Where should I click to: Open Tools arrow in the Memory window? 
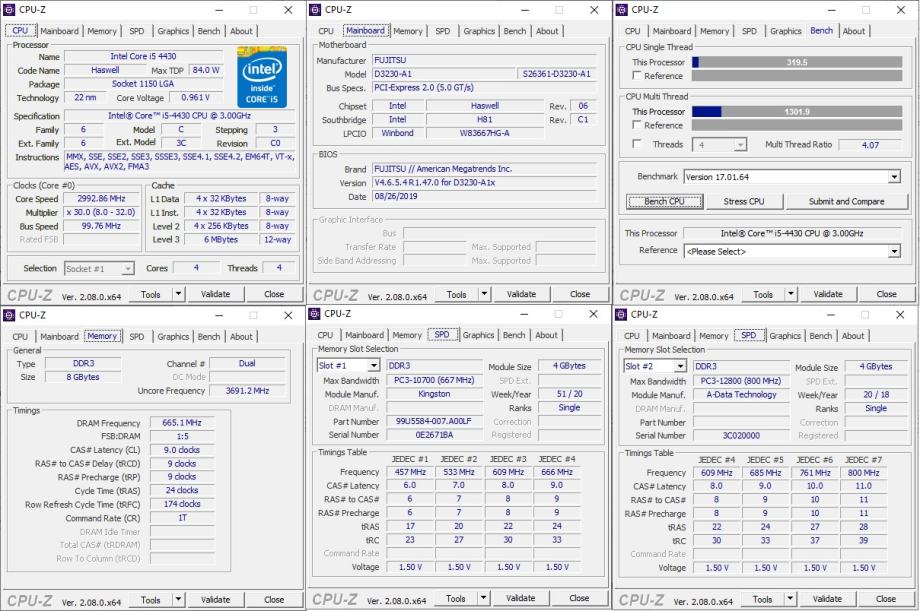tap(179, 600)
